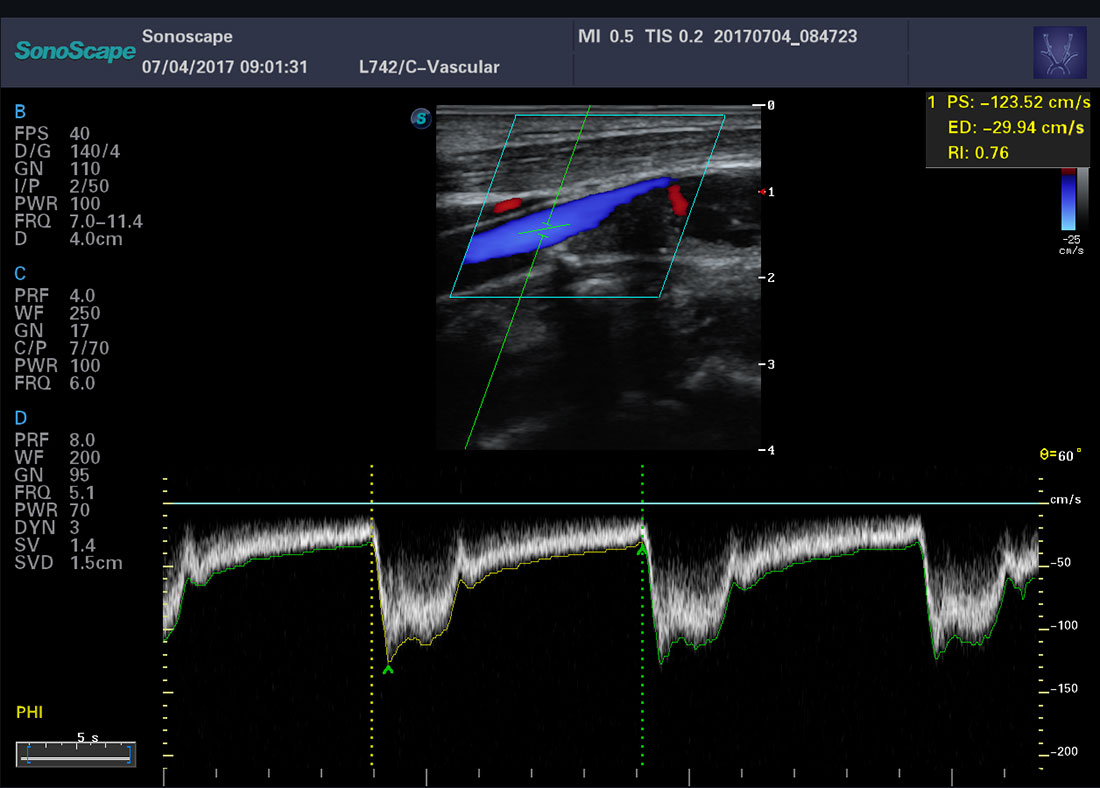The width and height of the screenshot is (1100, 788).
Task: Click the DYN 3 parameter
Action: [47, 528]
